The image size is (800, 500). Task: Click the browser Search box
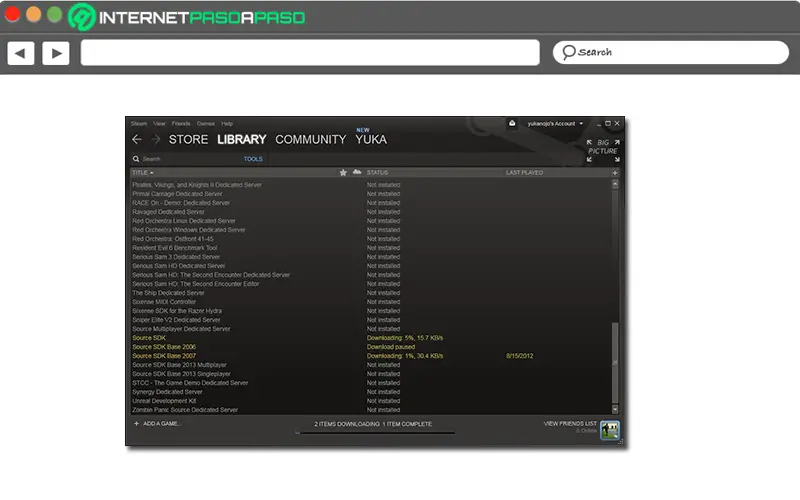point(670,52)
